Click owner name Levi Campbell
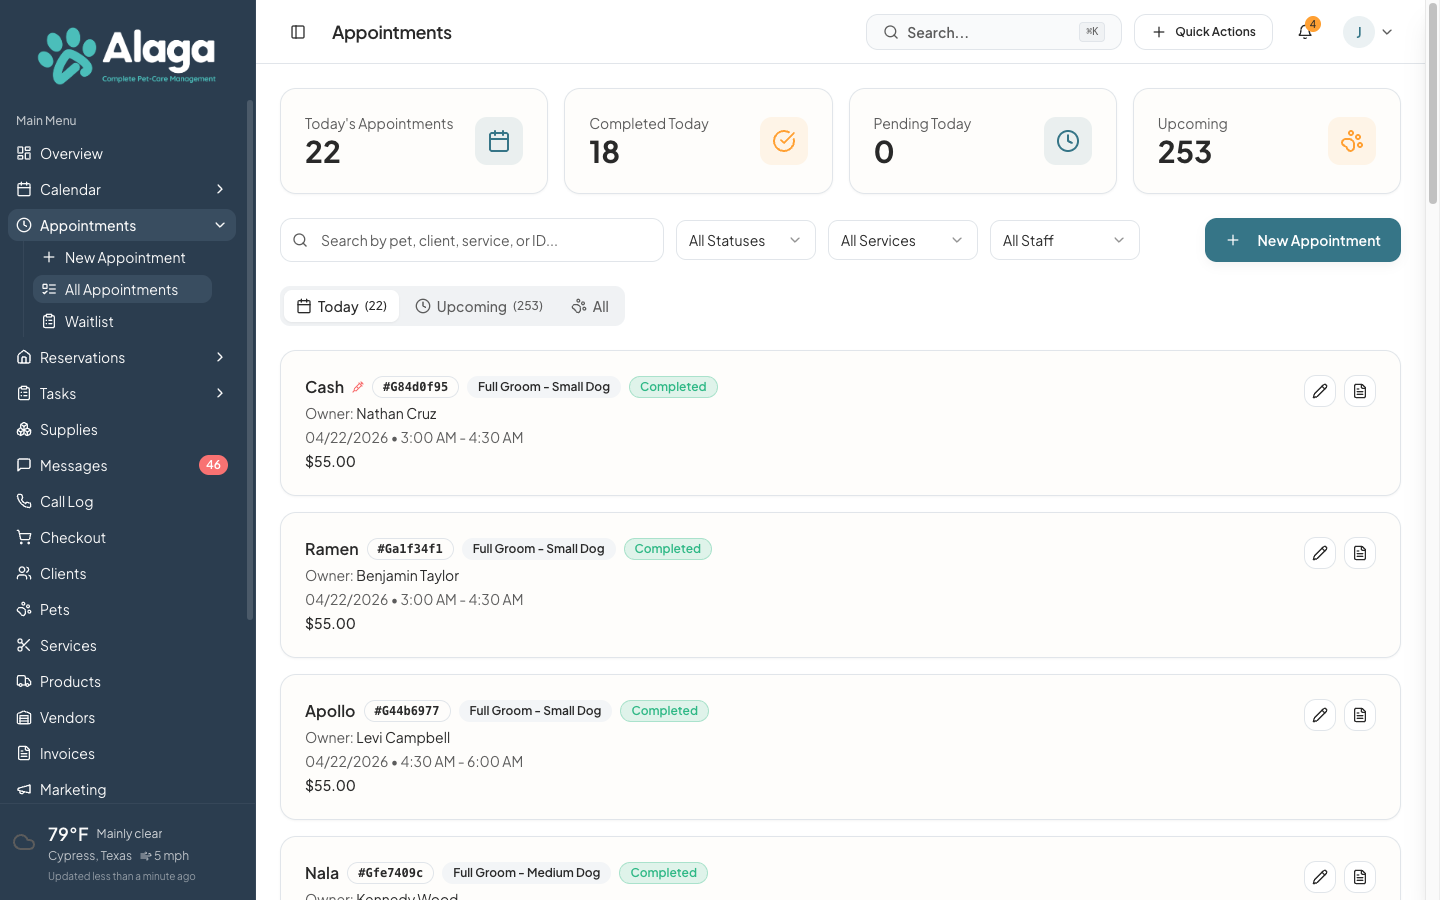Image resolution: width=1440 pixels, height=900 pixels. tap(403, 737)
